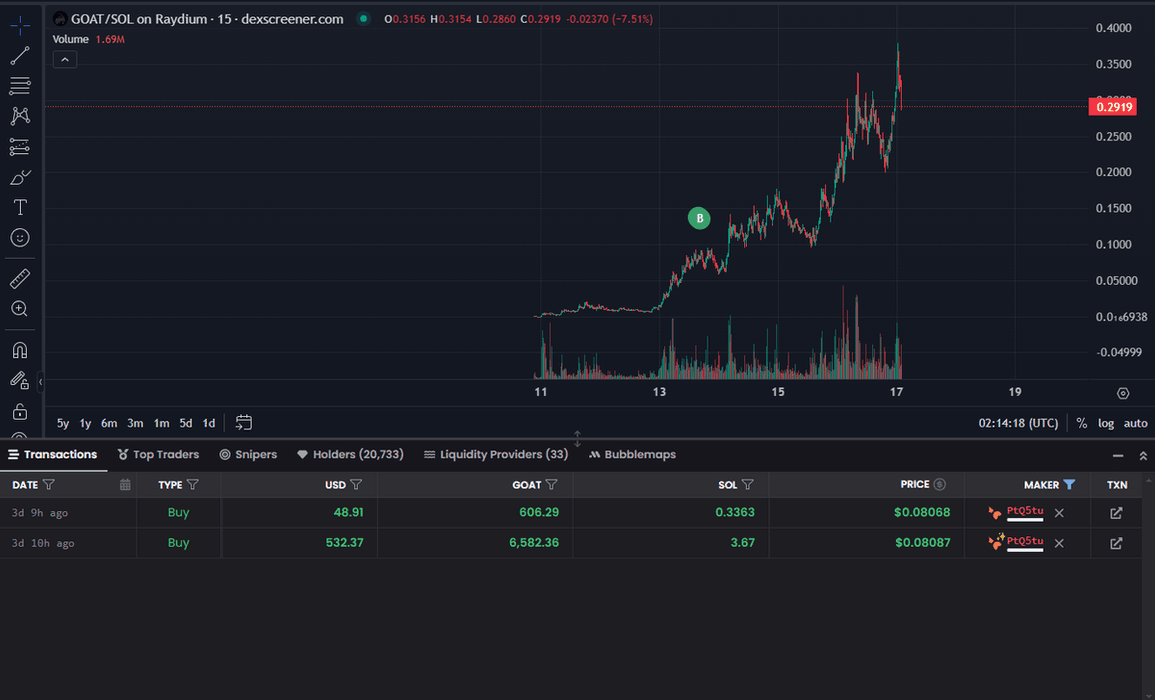Toggle magnet mode
1155x700 pixels.
tap(20, 350)
